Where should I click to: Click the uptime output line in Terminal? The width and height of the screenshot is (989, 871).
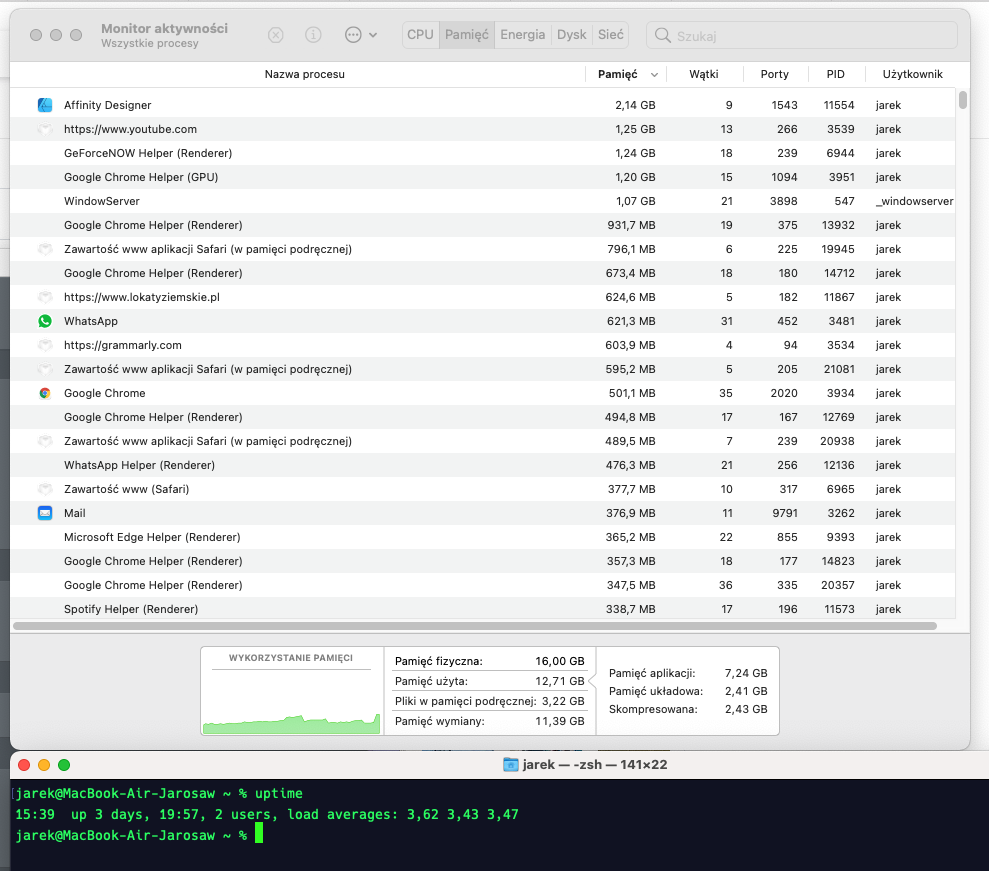point(267,814)
